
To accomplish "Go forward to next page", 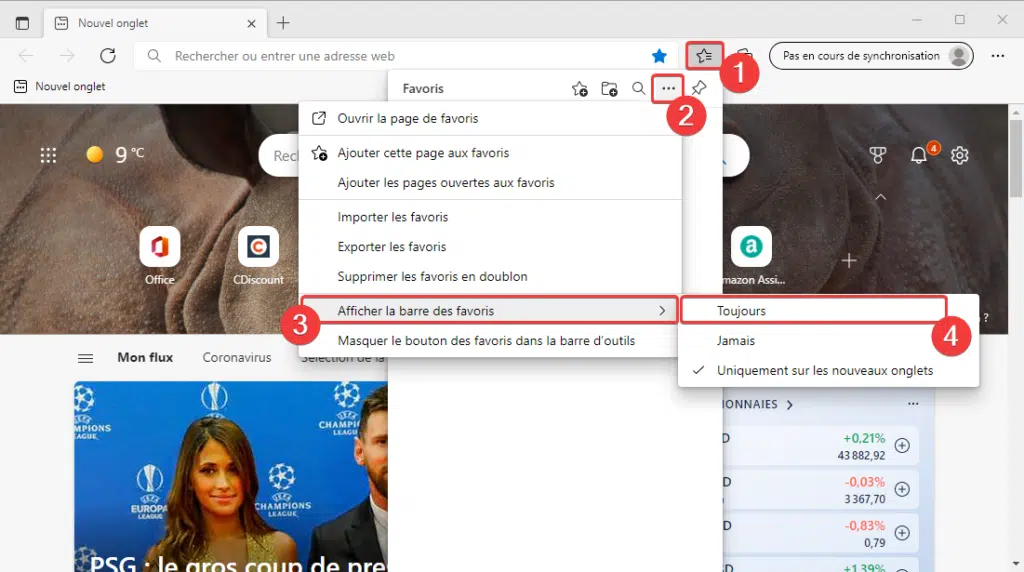I will click(67, 56).
